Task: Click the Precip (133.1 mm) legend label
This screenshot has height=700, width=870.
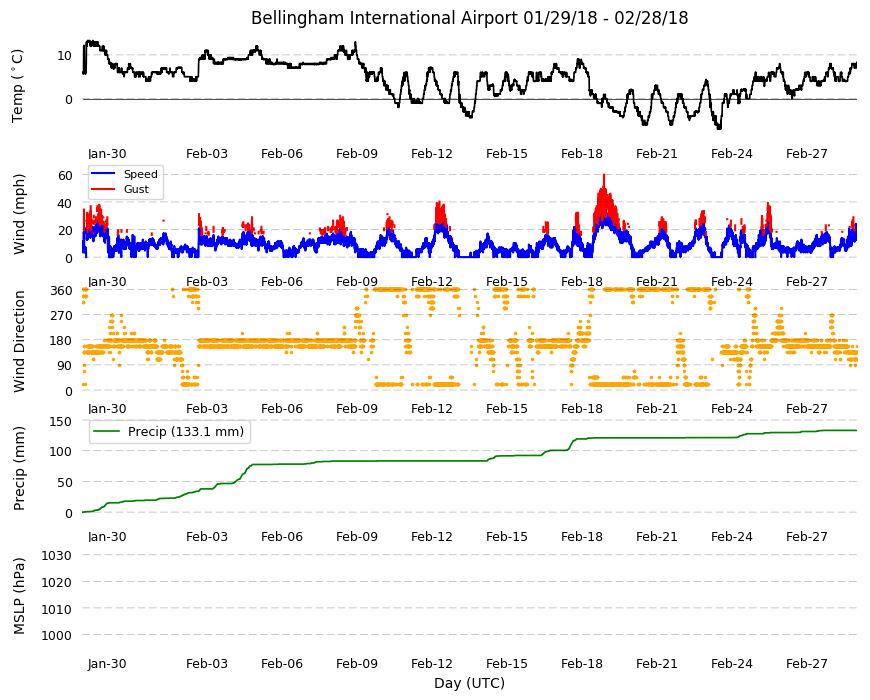Action: click(x=186, y=432)
